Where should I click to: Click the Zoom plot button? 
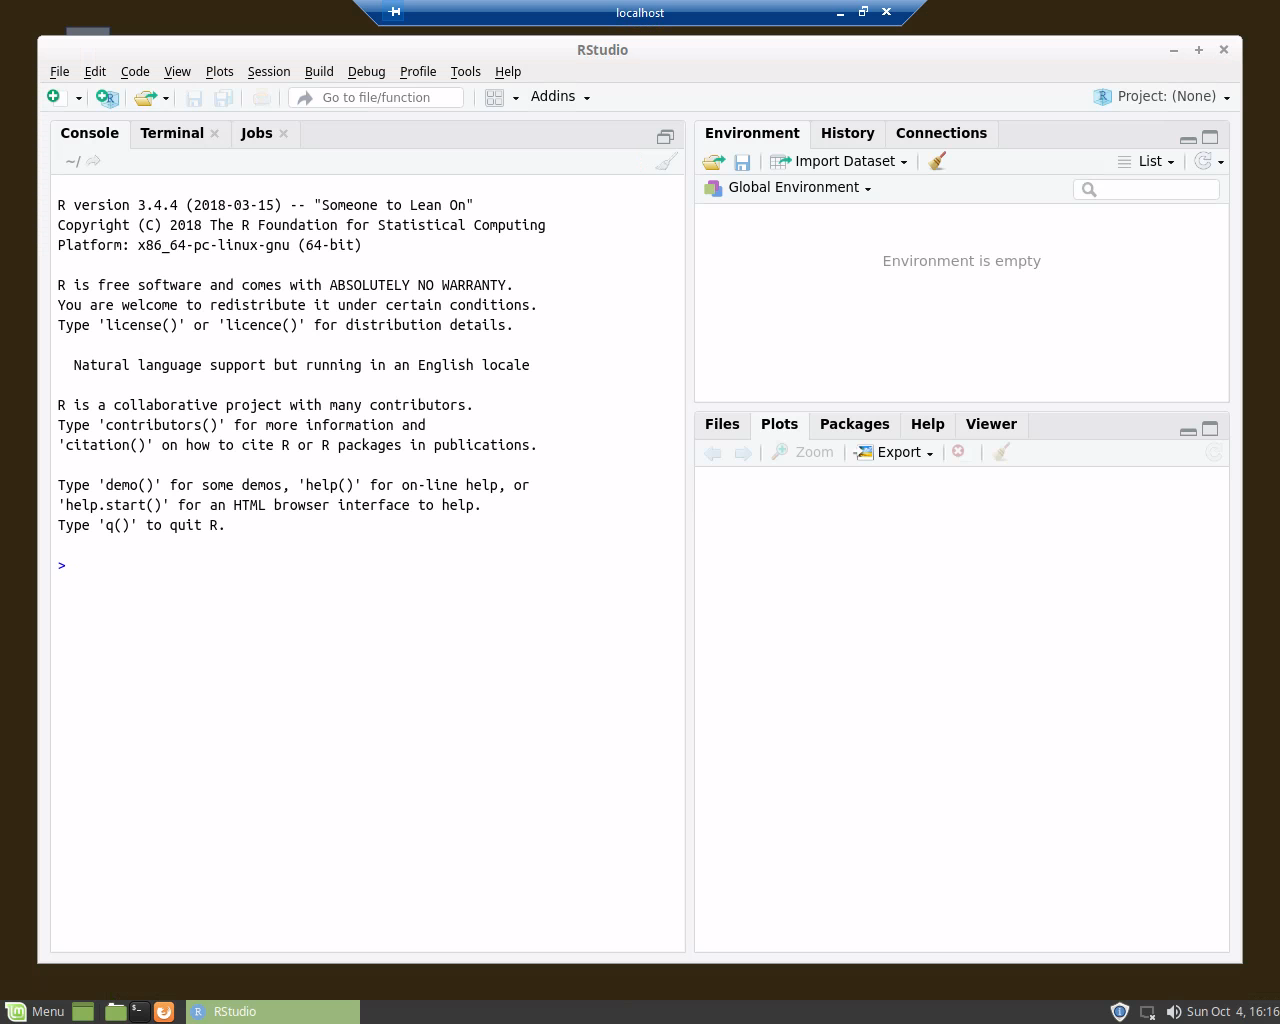[x=802, y=452]
